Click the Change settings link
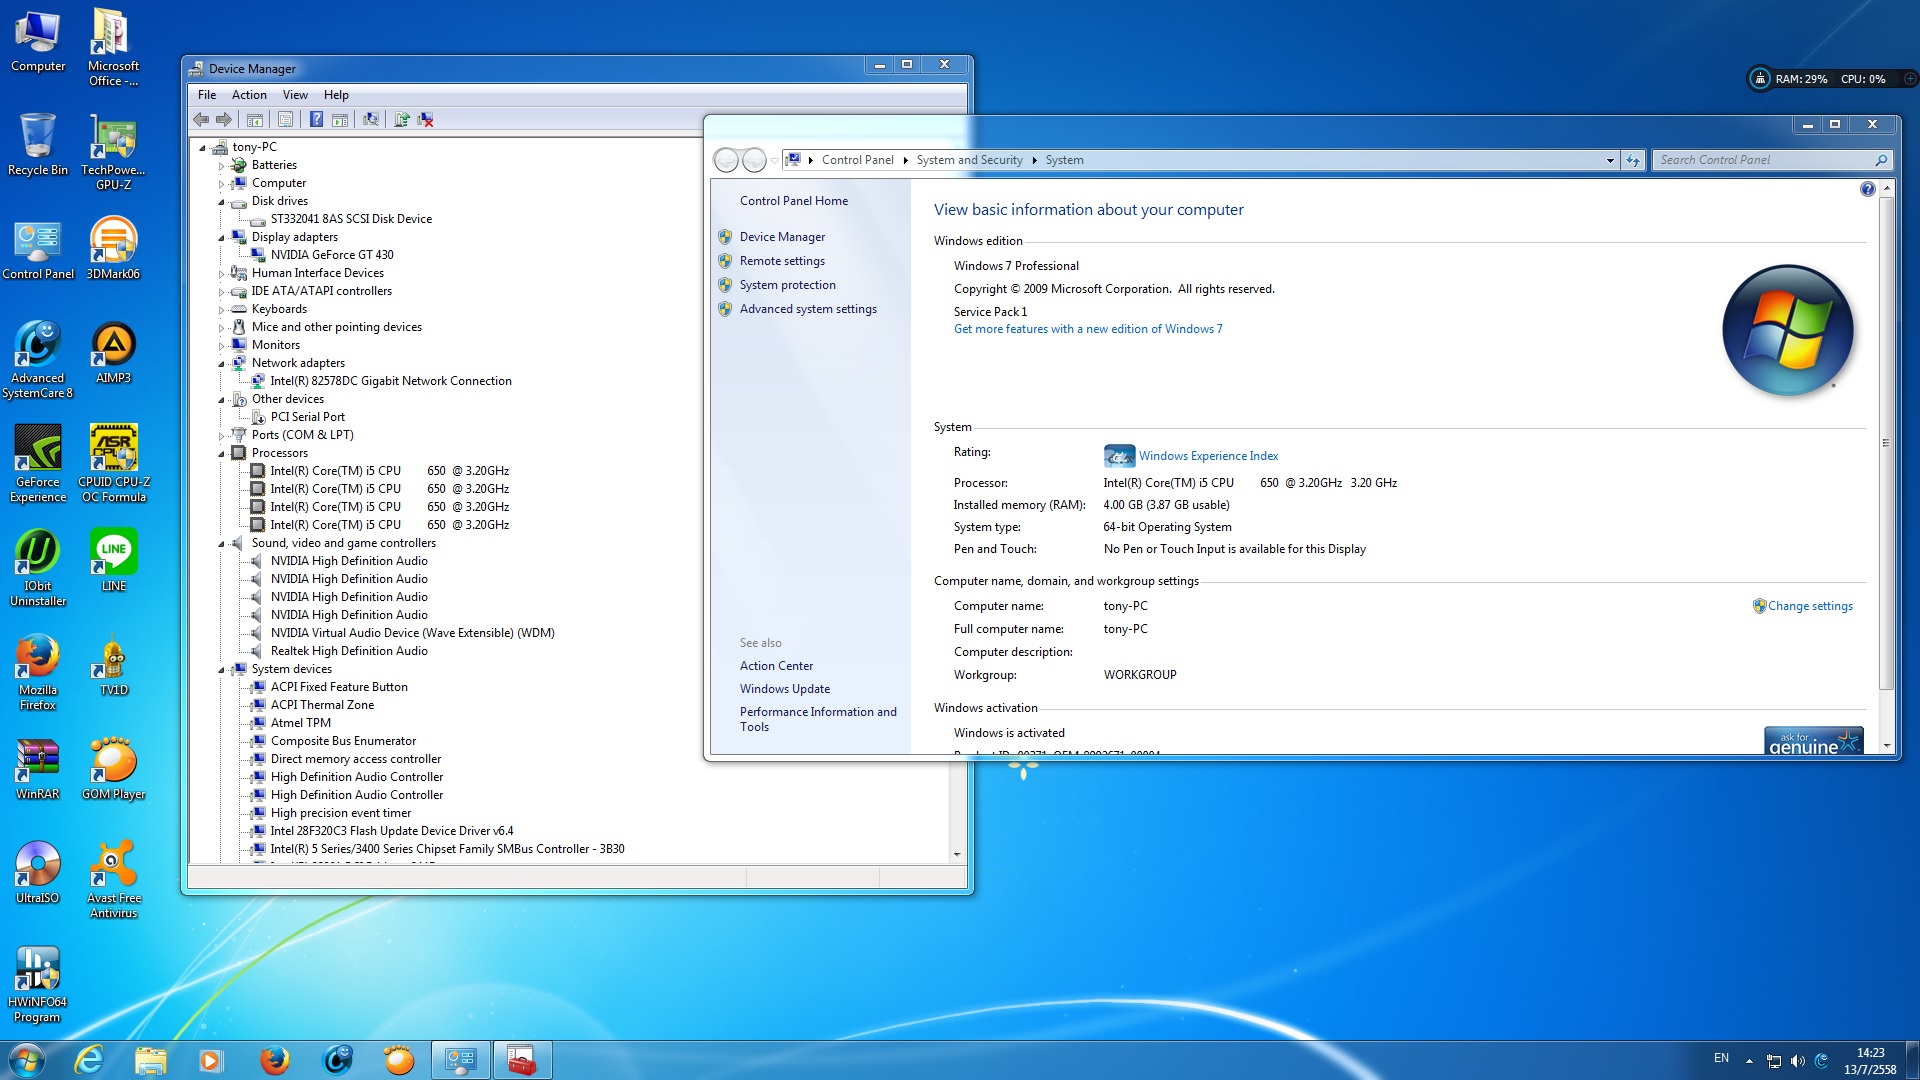This screenshot has height=1080, width=1920. 1809,606
